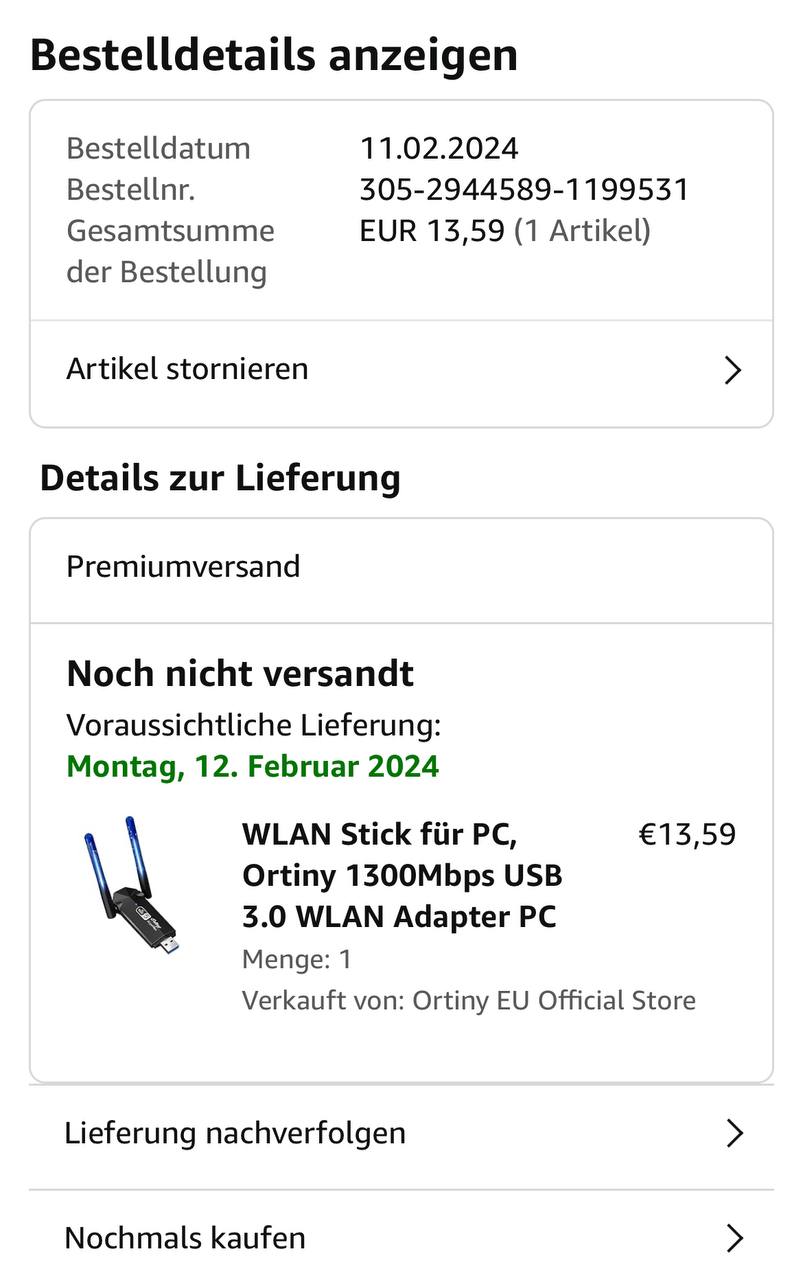Screen dimensions: 803x1280
Task: Open Lieferung nachverfolgen
Action: [x=235, y=1133]
